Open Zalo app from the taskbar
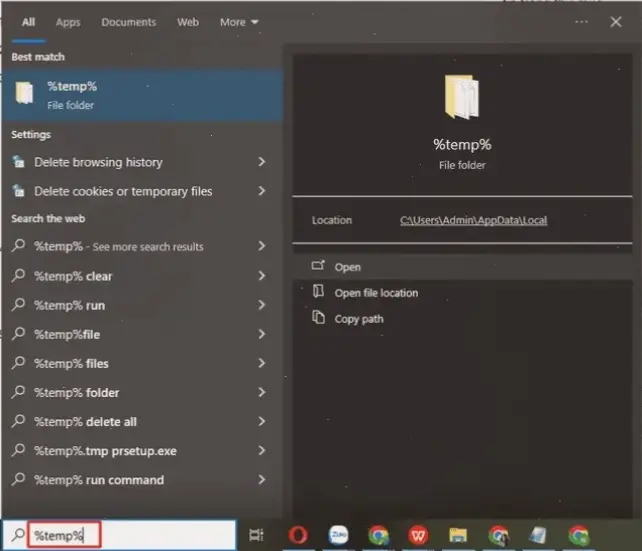This screenshot has width=642, height=551. [338, 535]
